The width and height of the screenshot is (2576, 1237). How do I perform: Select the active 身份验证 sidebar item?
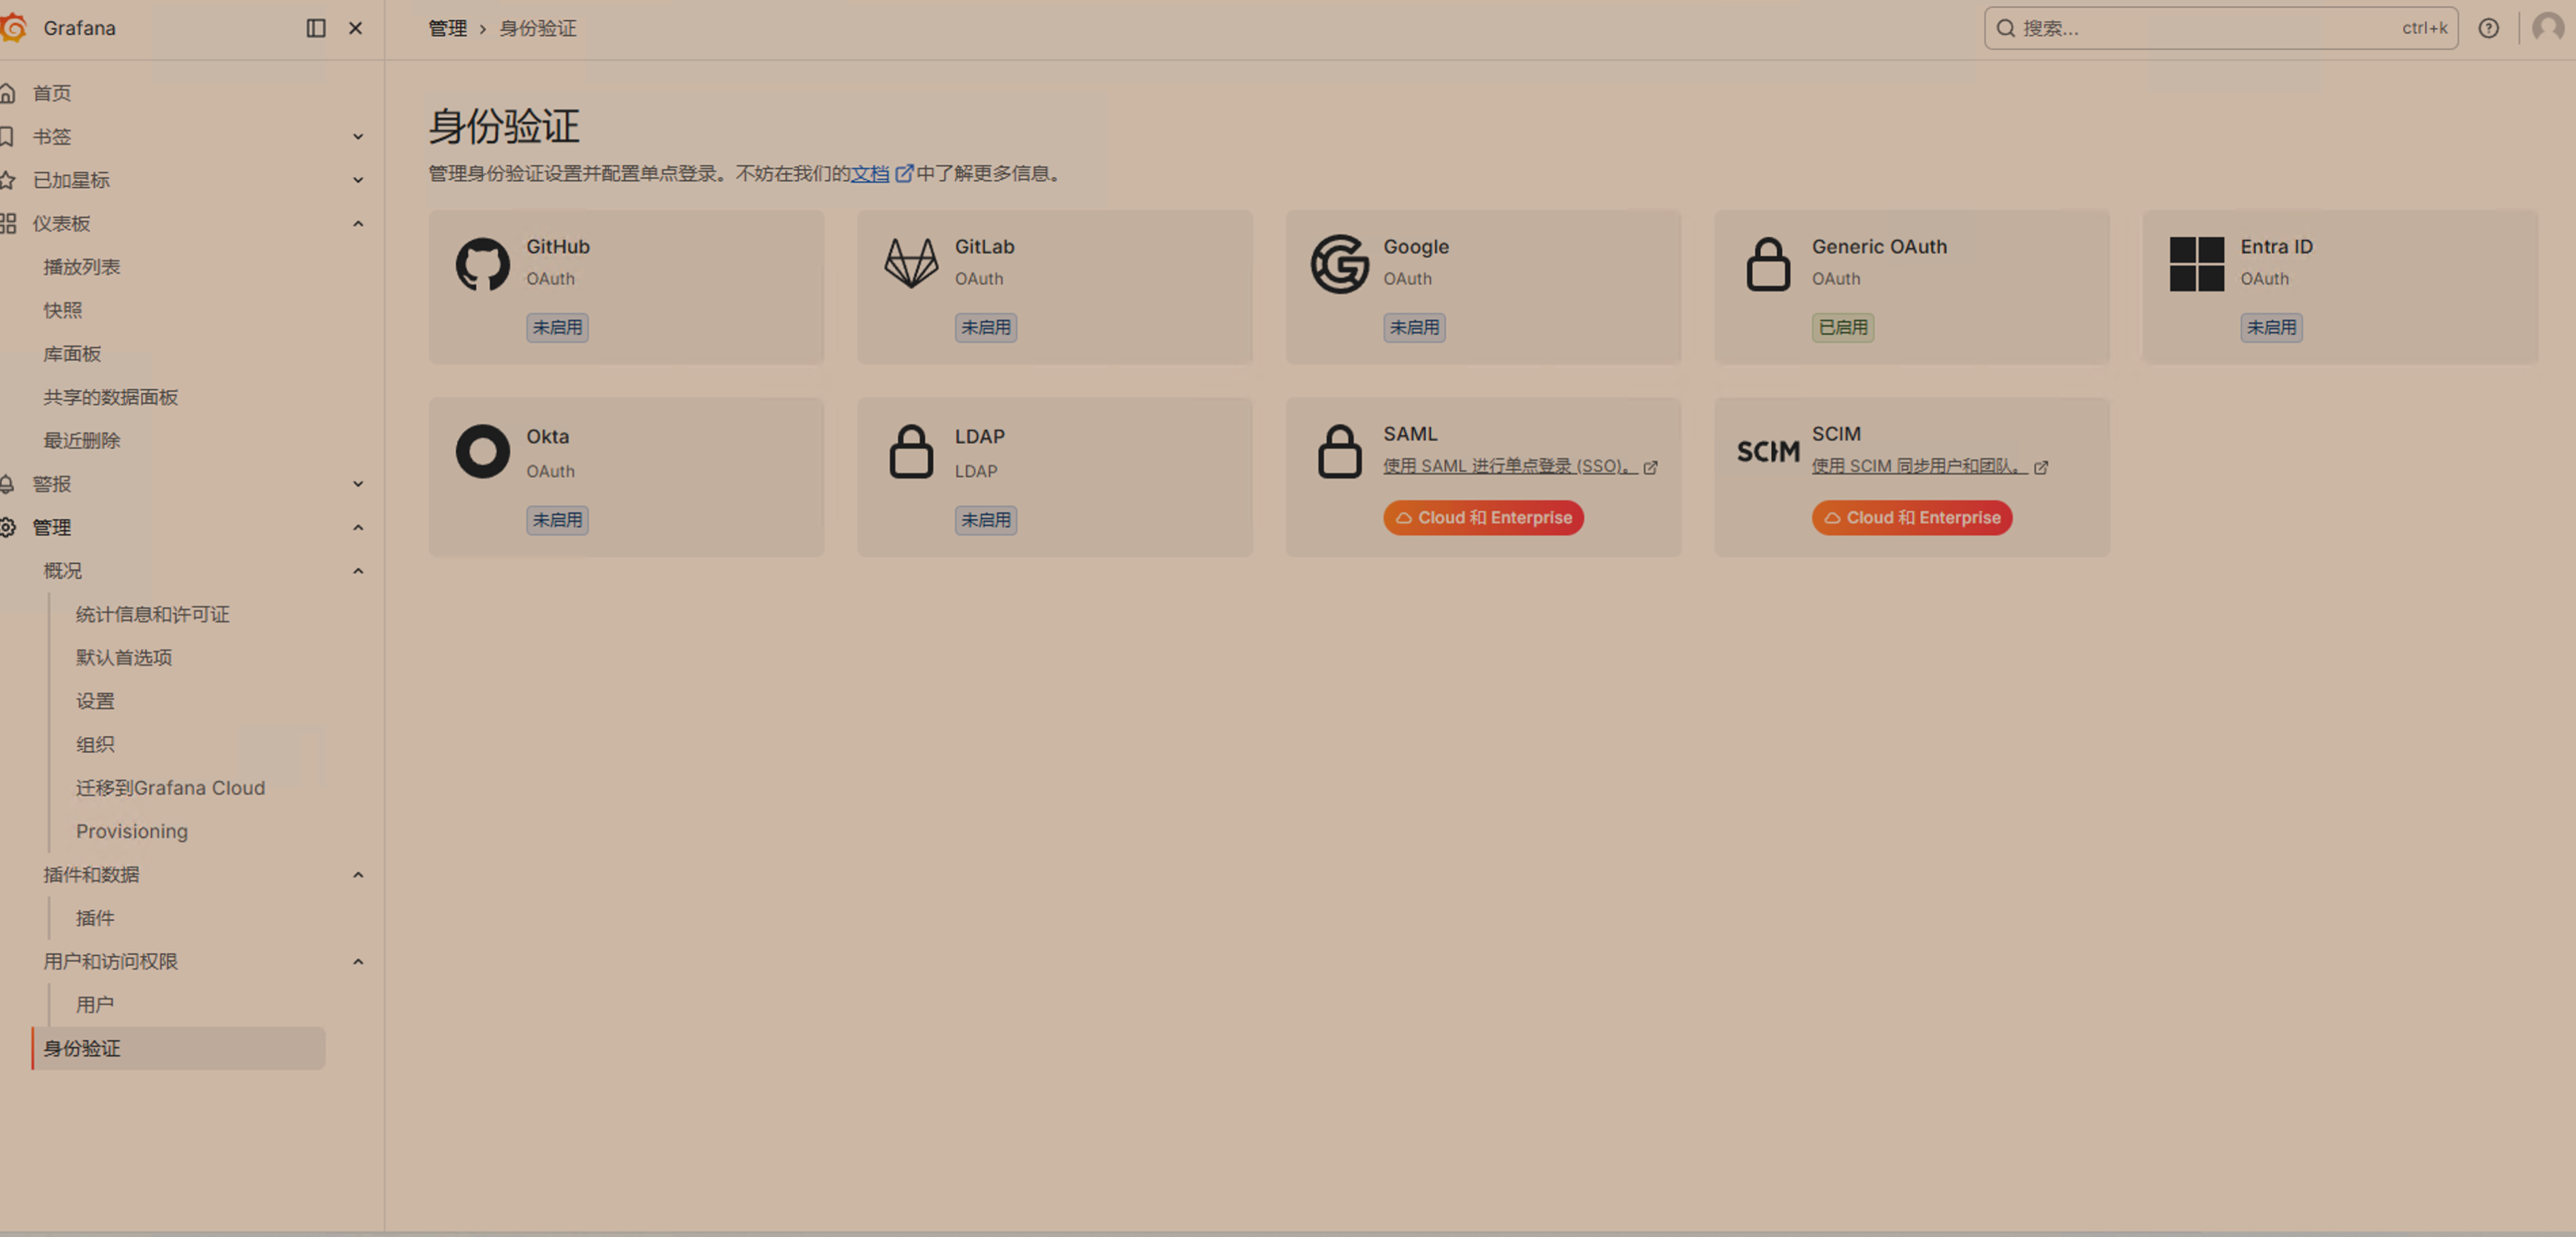click(x=178, y=1049)
